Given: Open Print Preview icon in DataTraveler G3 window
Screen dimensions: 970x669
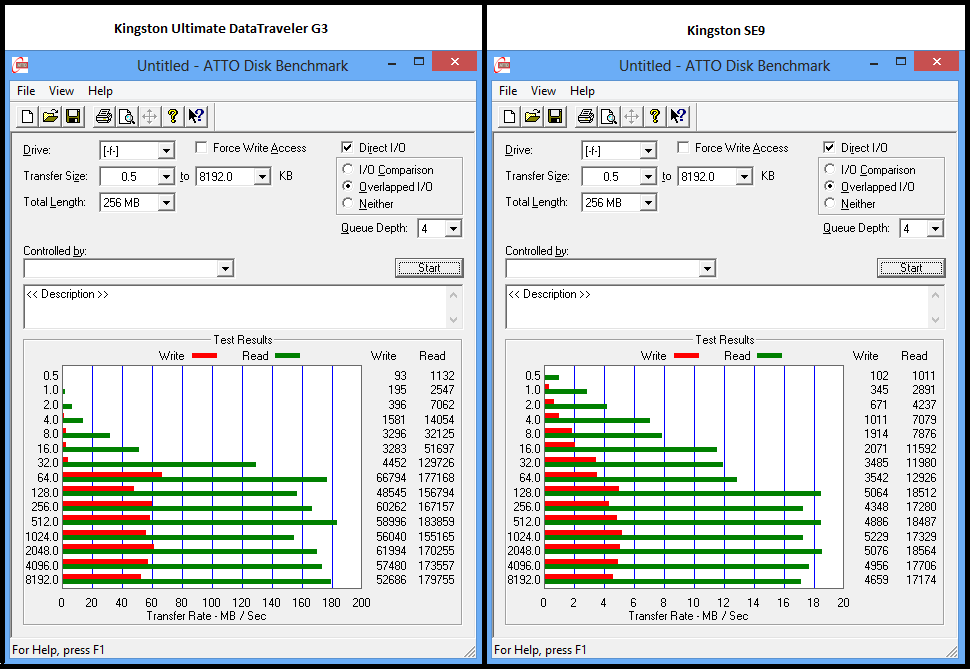Looking at the screenshot, I should click(x=127, y=116).
